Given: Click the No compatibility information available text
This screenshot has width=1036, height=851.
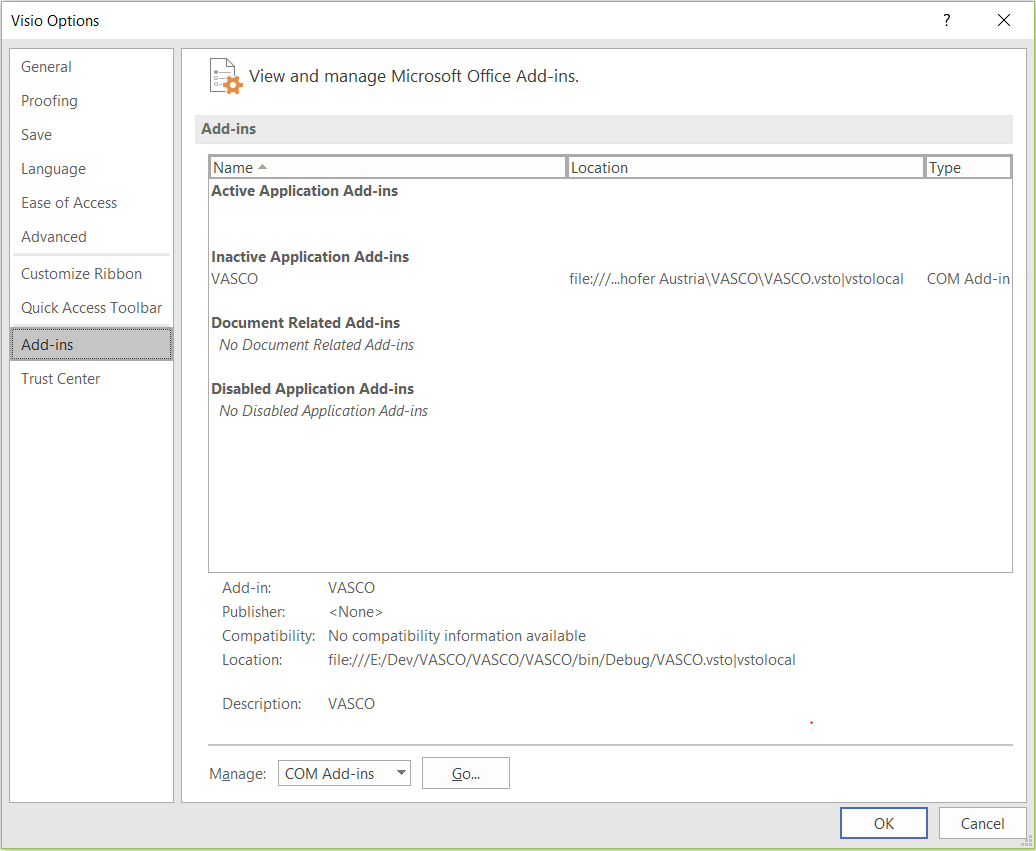Looking at the screenshot, I should pyautogui.click(x=457, y=636).
